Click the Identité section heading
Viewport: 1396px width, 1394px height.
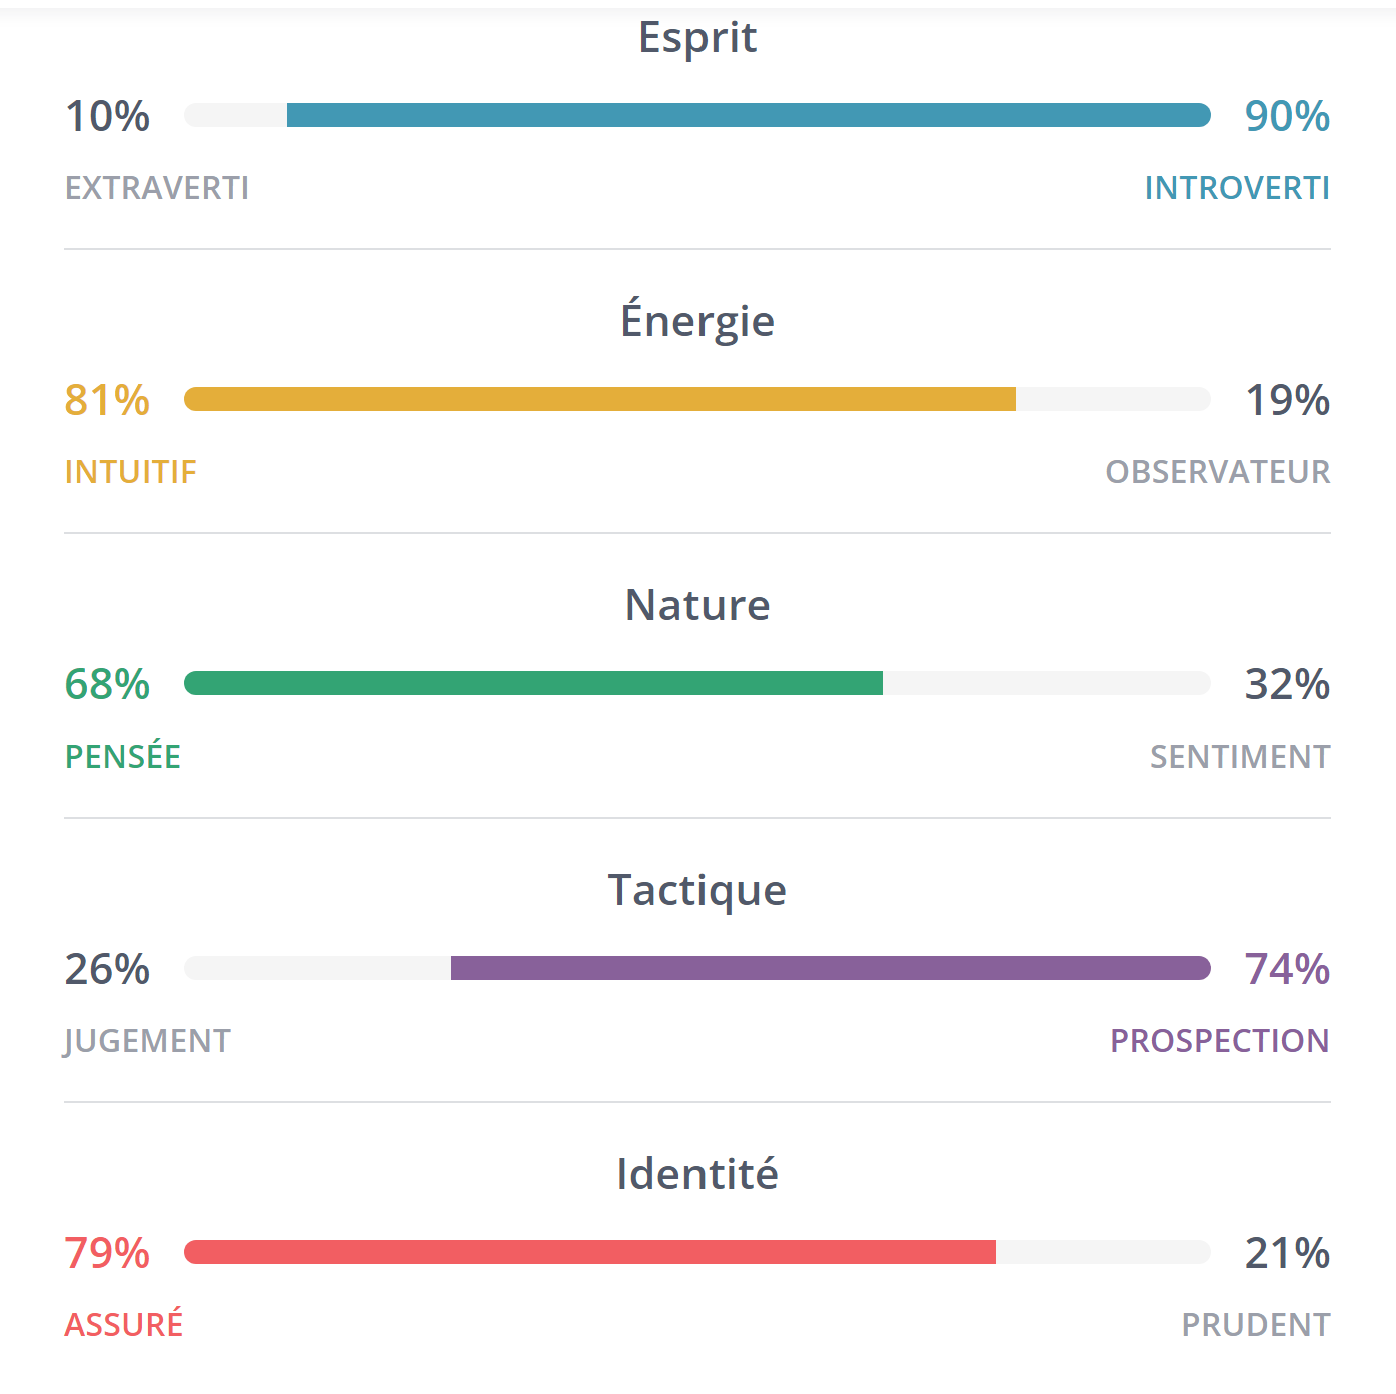click(698, 1174)
